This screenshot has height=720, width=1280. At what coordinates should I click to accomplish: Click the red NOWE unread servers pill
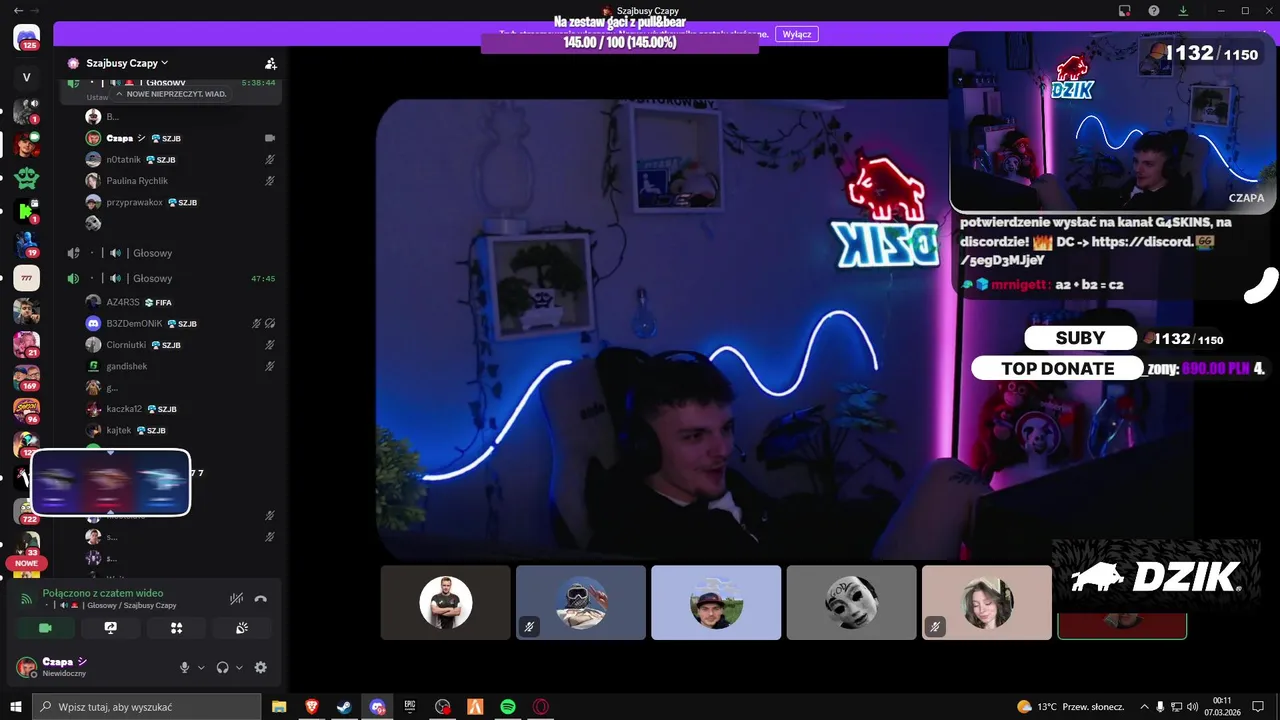pyautogui.click(x=26, y=563)
